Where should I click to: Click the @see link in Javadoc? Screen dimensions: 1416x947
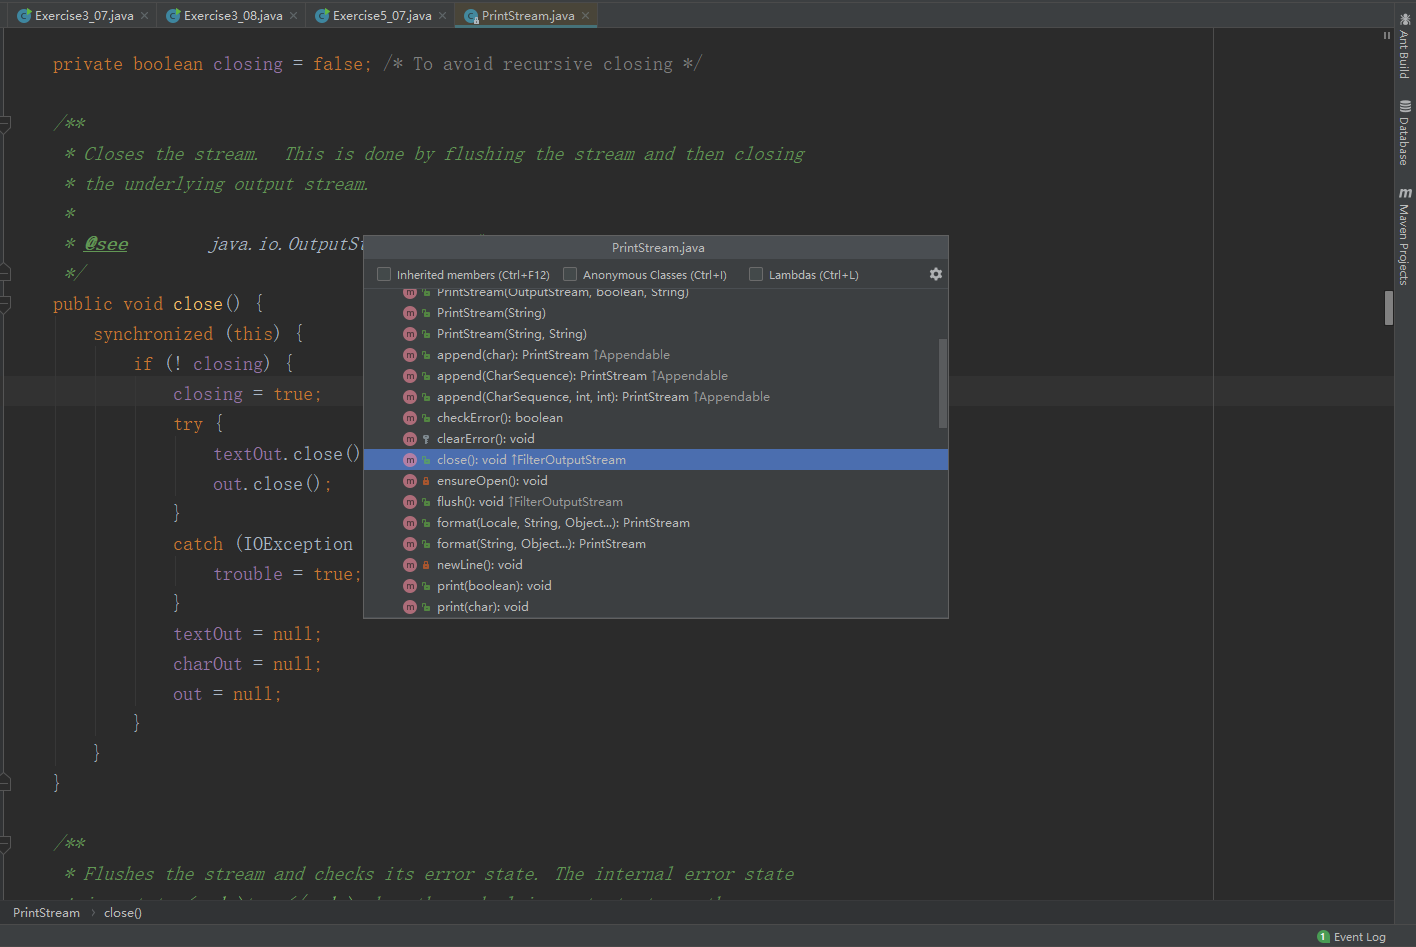pos(106,244)
